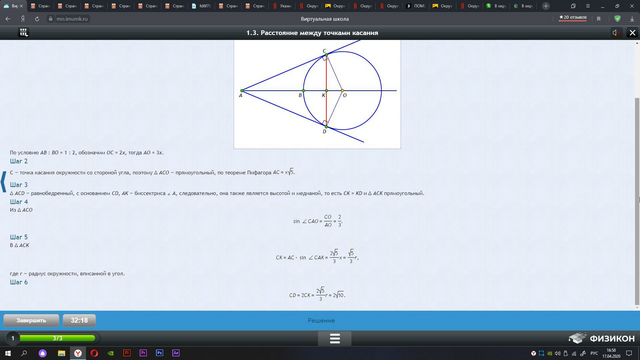Viewport: 640px width, 360px height.
Task: Open Opera from the Windows taskbar
Action: 94,353
